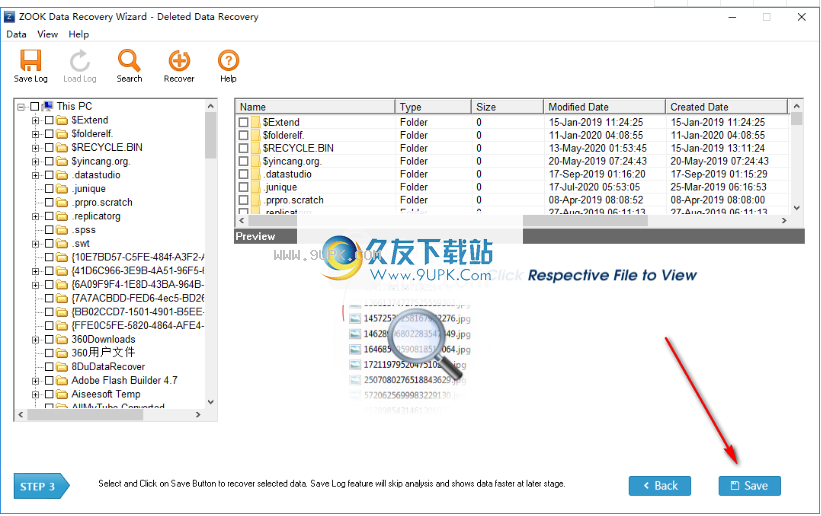Open the Help menu
This screenshot has height=516, width=821.
click(79, 35)
